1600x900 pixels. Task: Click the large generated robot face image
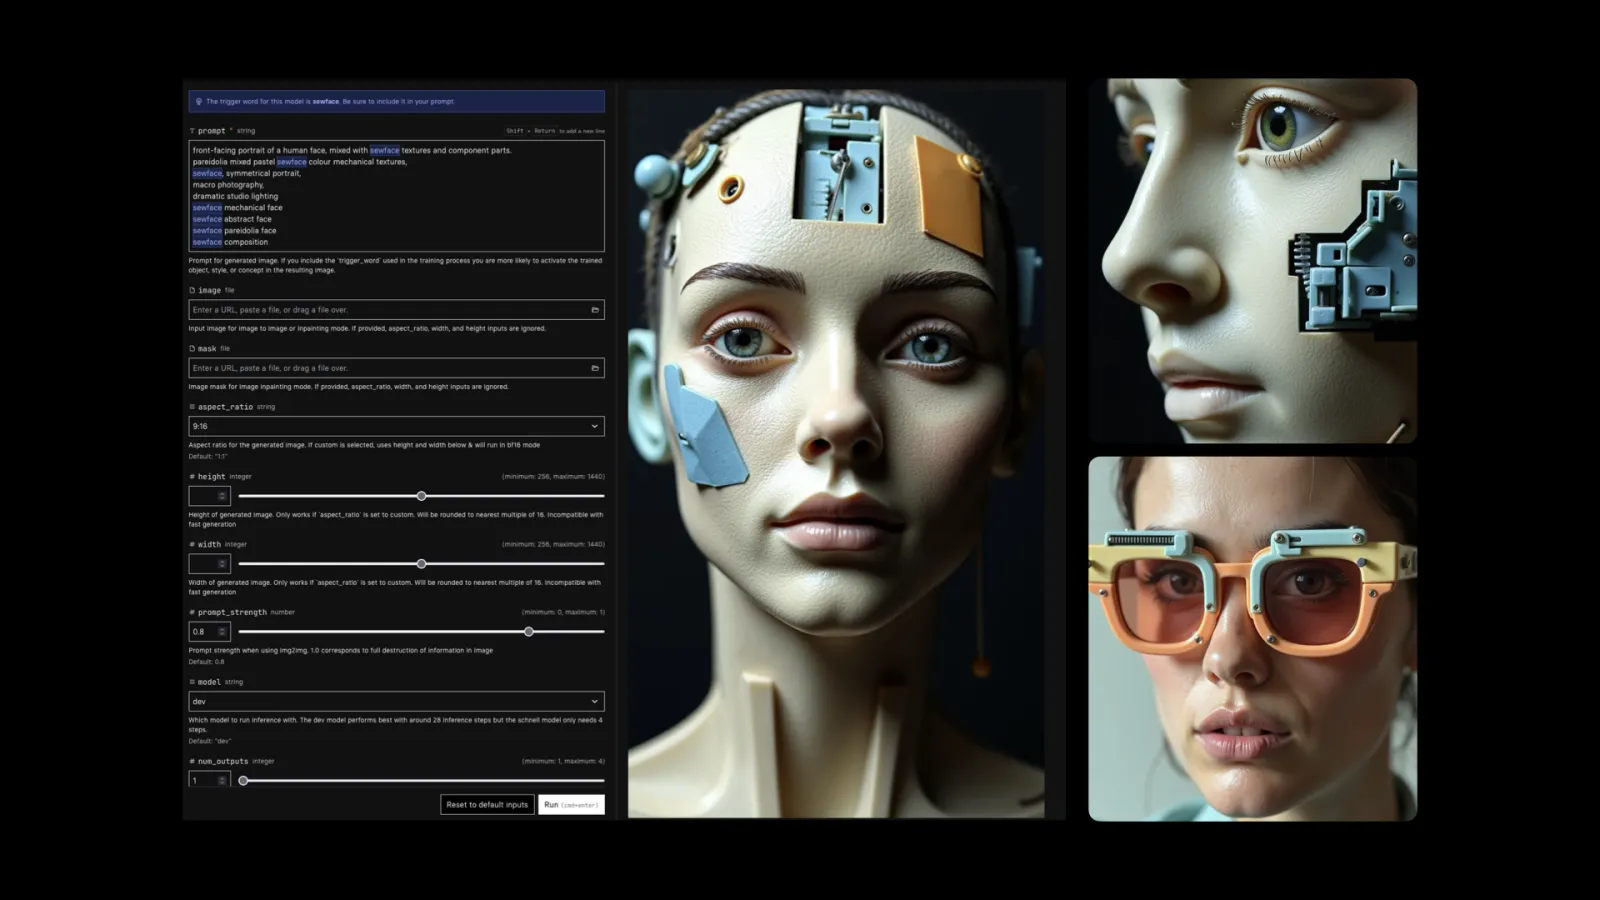(x=836, y=453)
